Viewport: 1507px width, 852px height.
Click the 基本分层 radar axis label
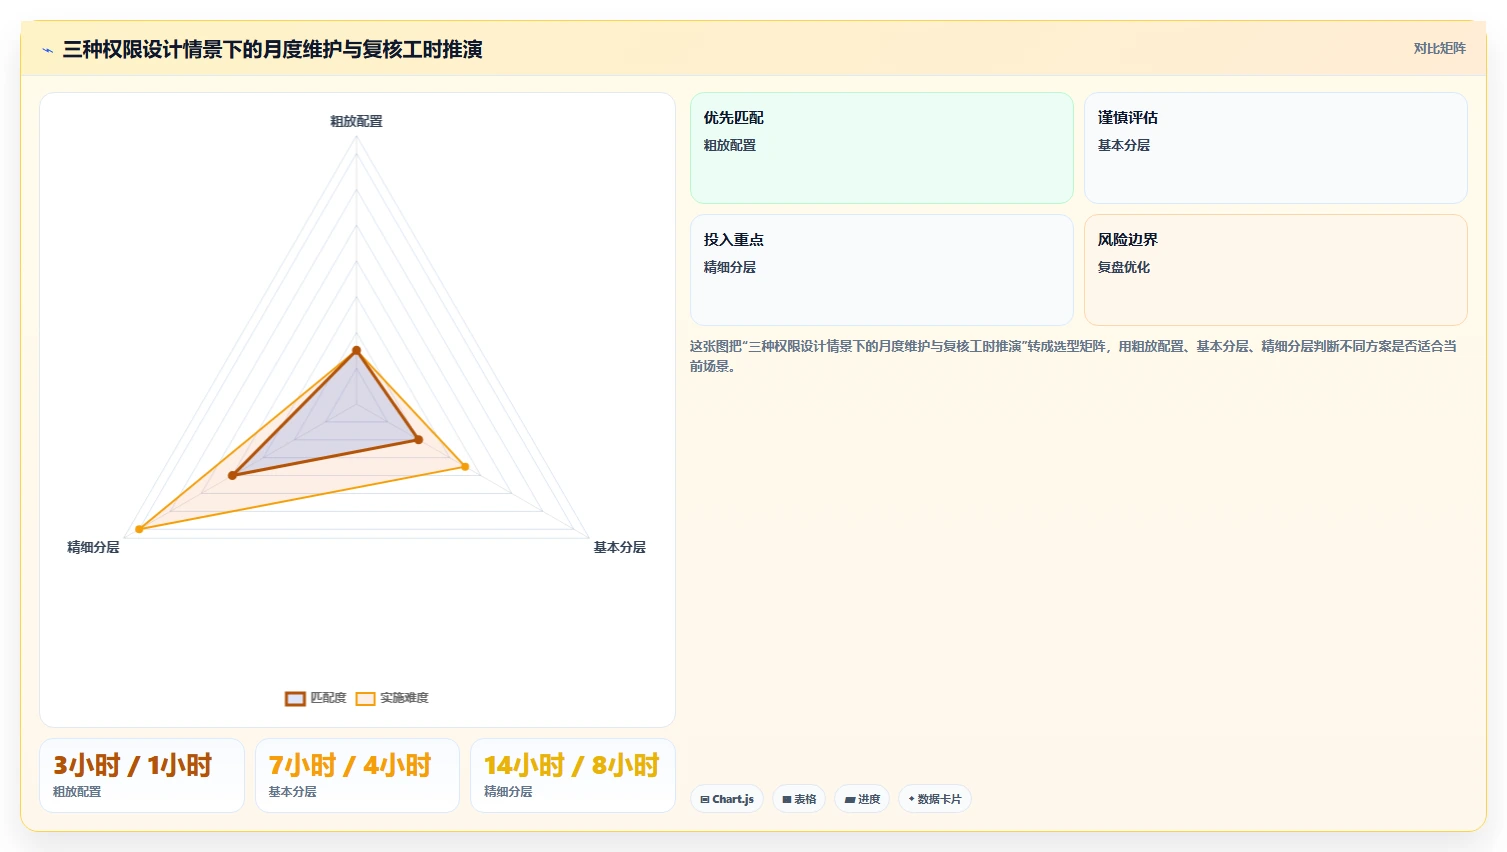click(x=620, y=547)
